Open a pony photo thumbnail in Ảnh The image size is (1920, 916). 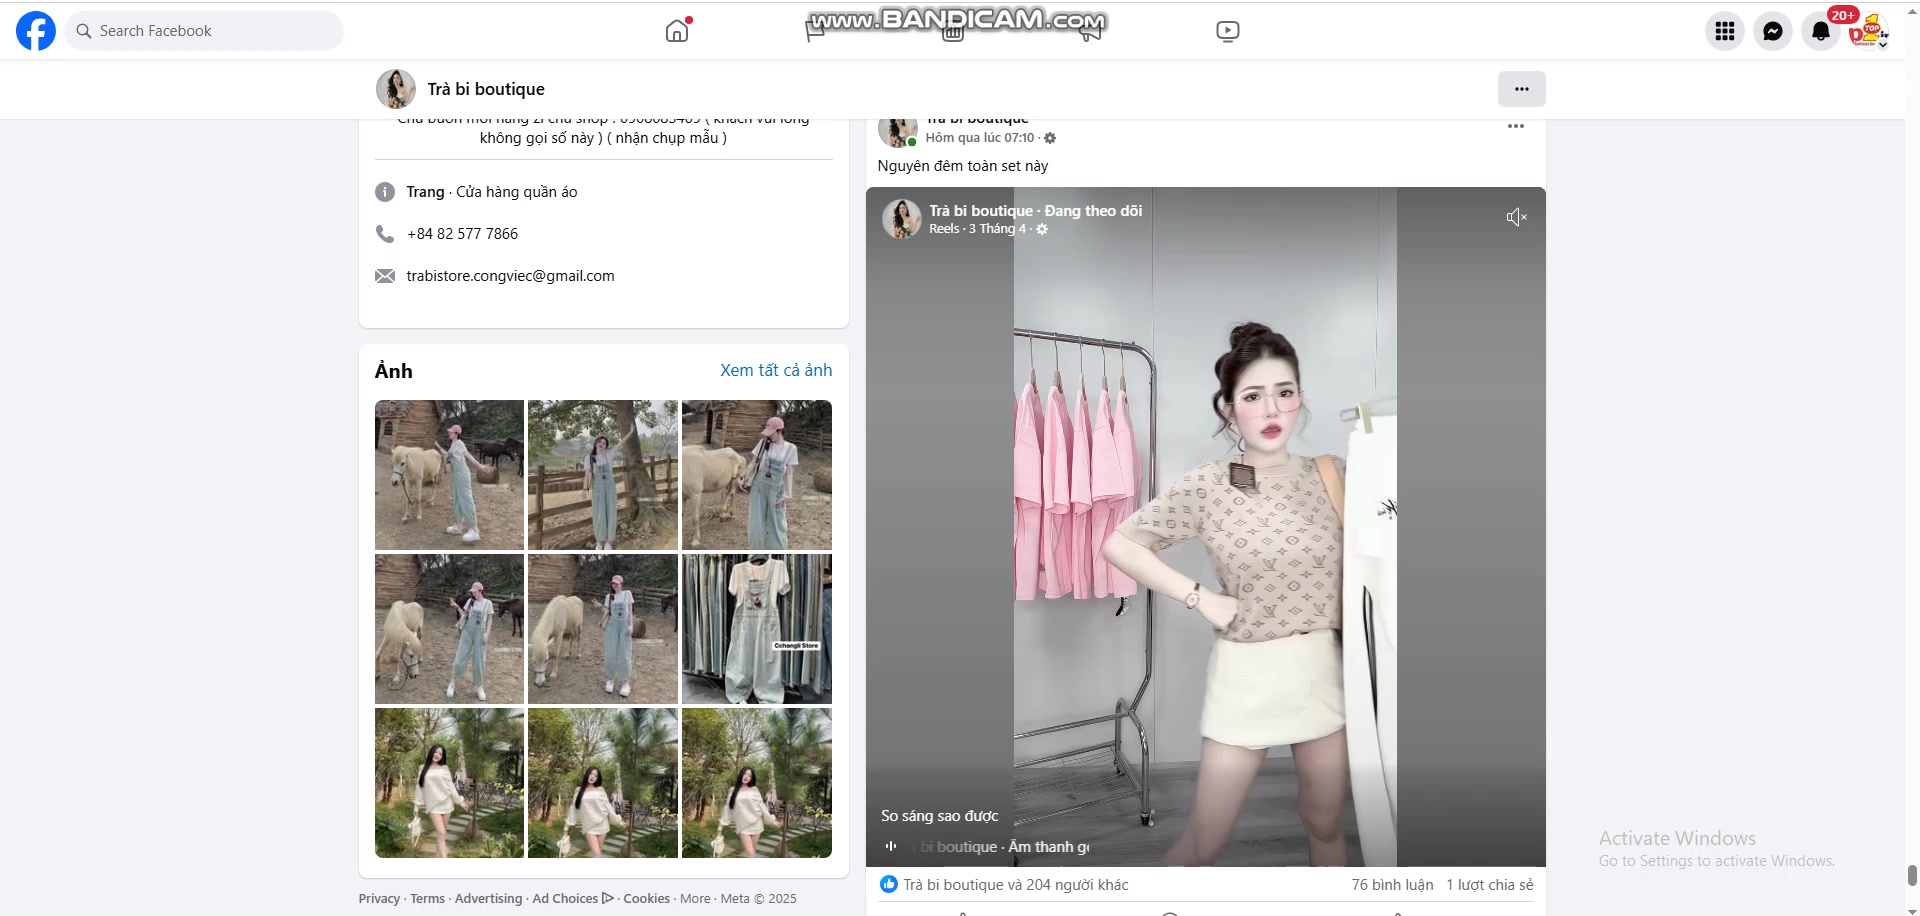tap(448, 475)
